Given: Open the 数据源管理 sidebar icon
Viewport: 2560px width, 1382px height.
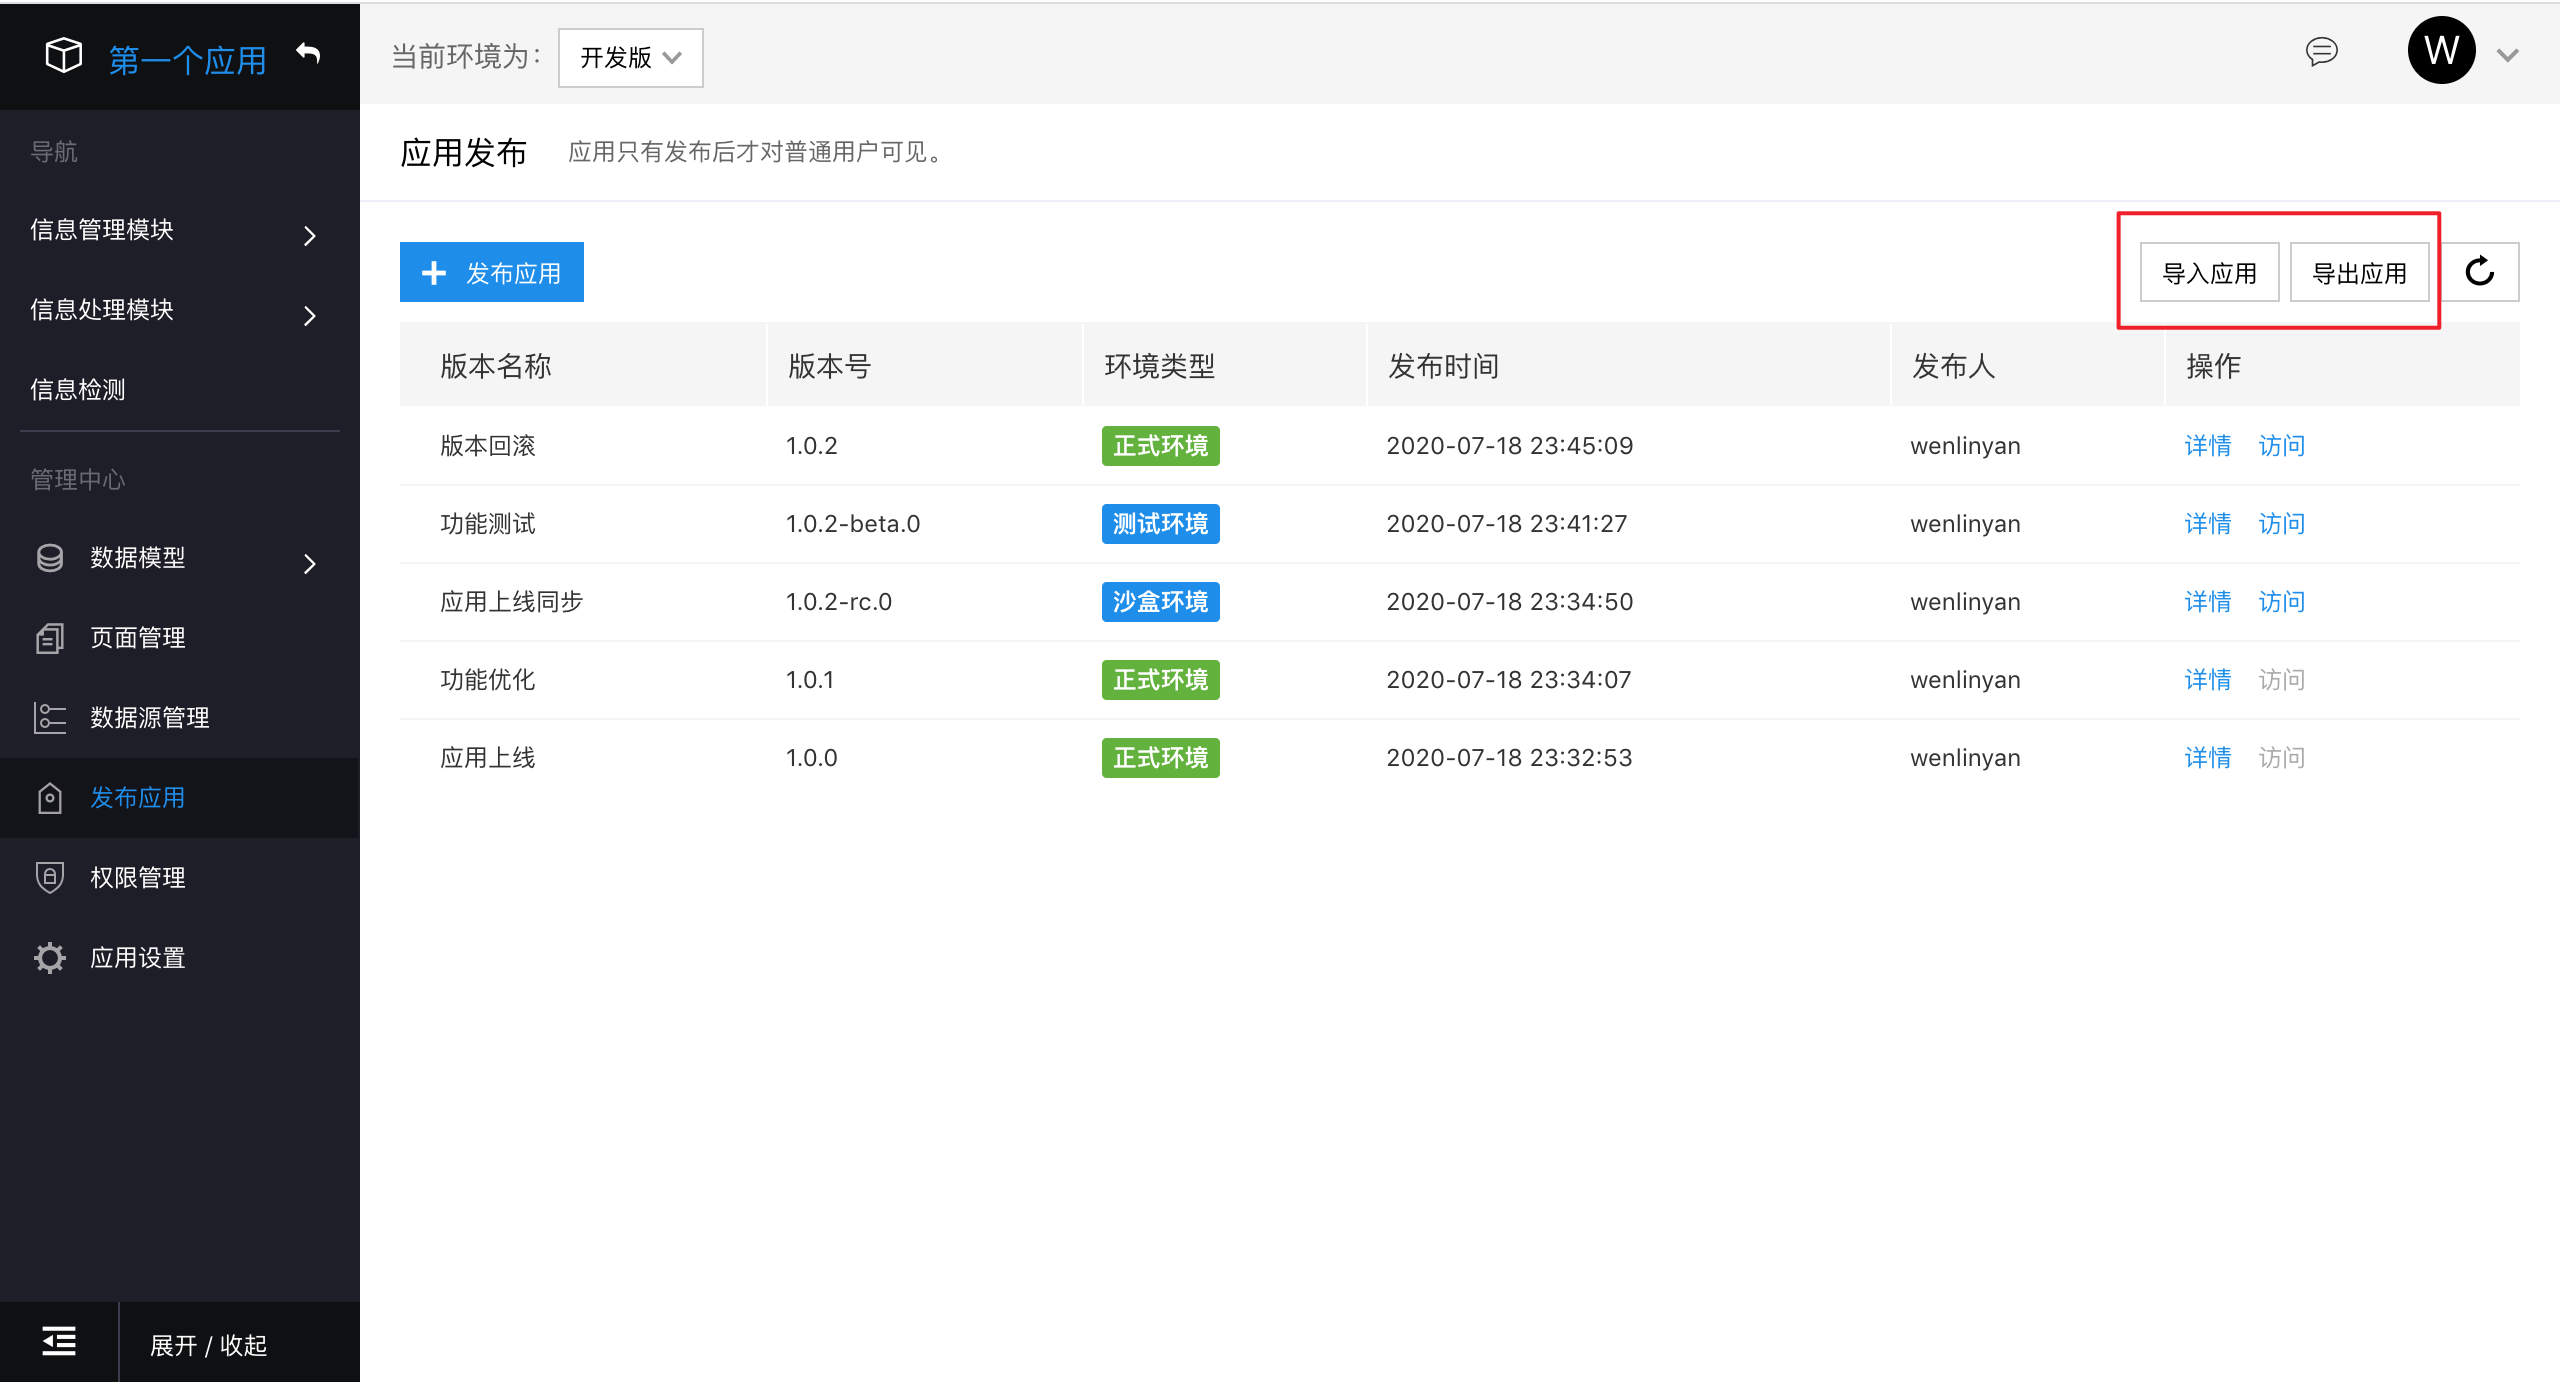Looking at the screenshot, I should tap(49, 717).
